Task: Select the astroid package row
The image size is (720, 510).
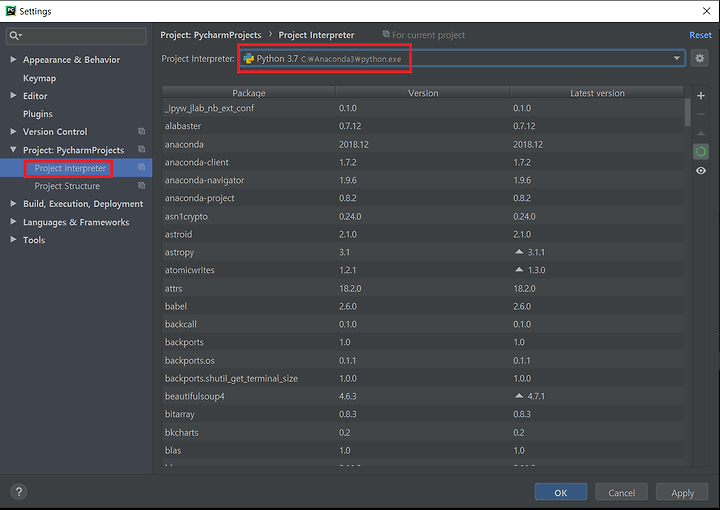Action: tap(423, 234)
